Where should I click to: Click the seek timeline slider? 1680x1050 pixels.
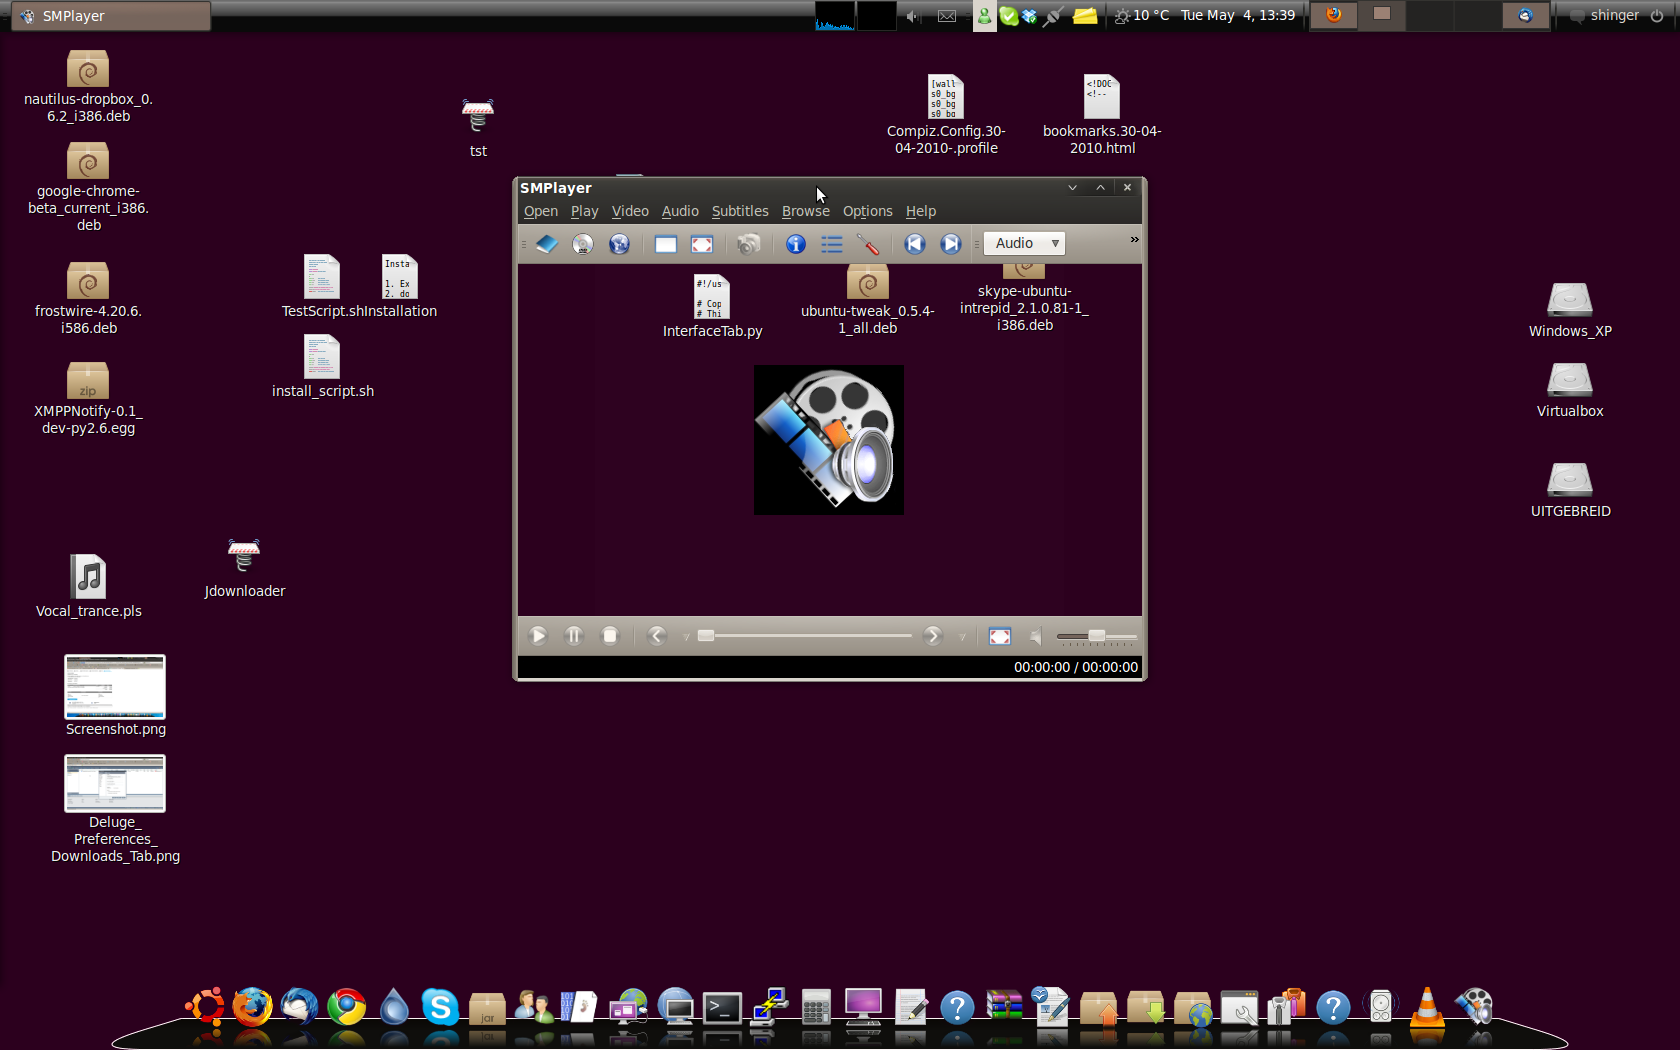click(x=806, y=636)
